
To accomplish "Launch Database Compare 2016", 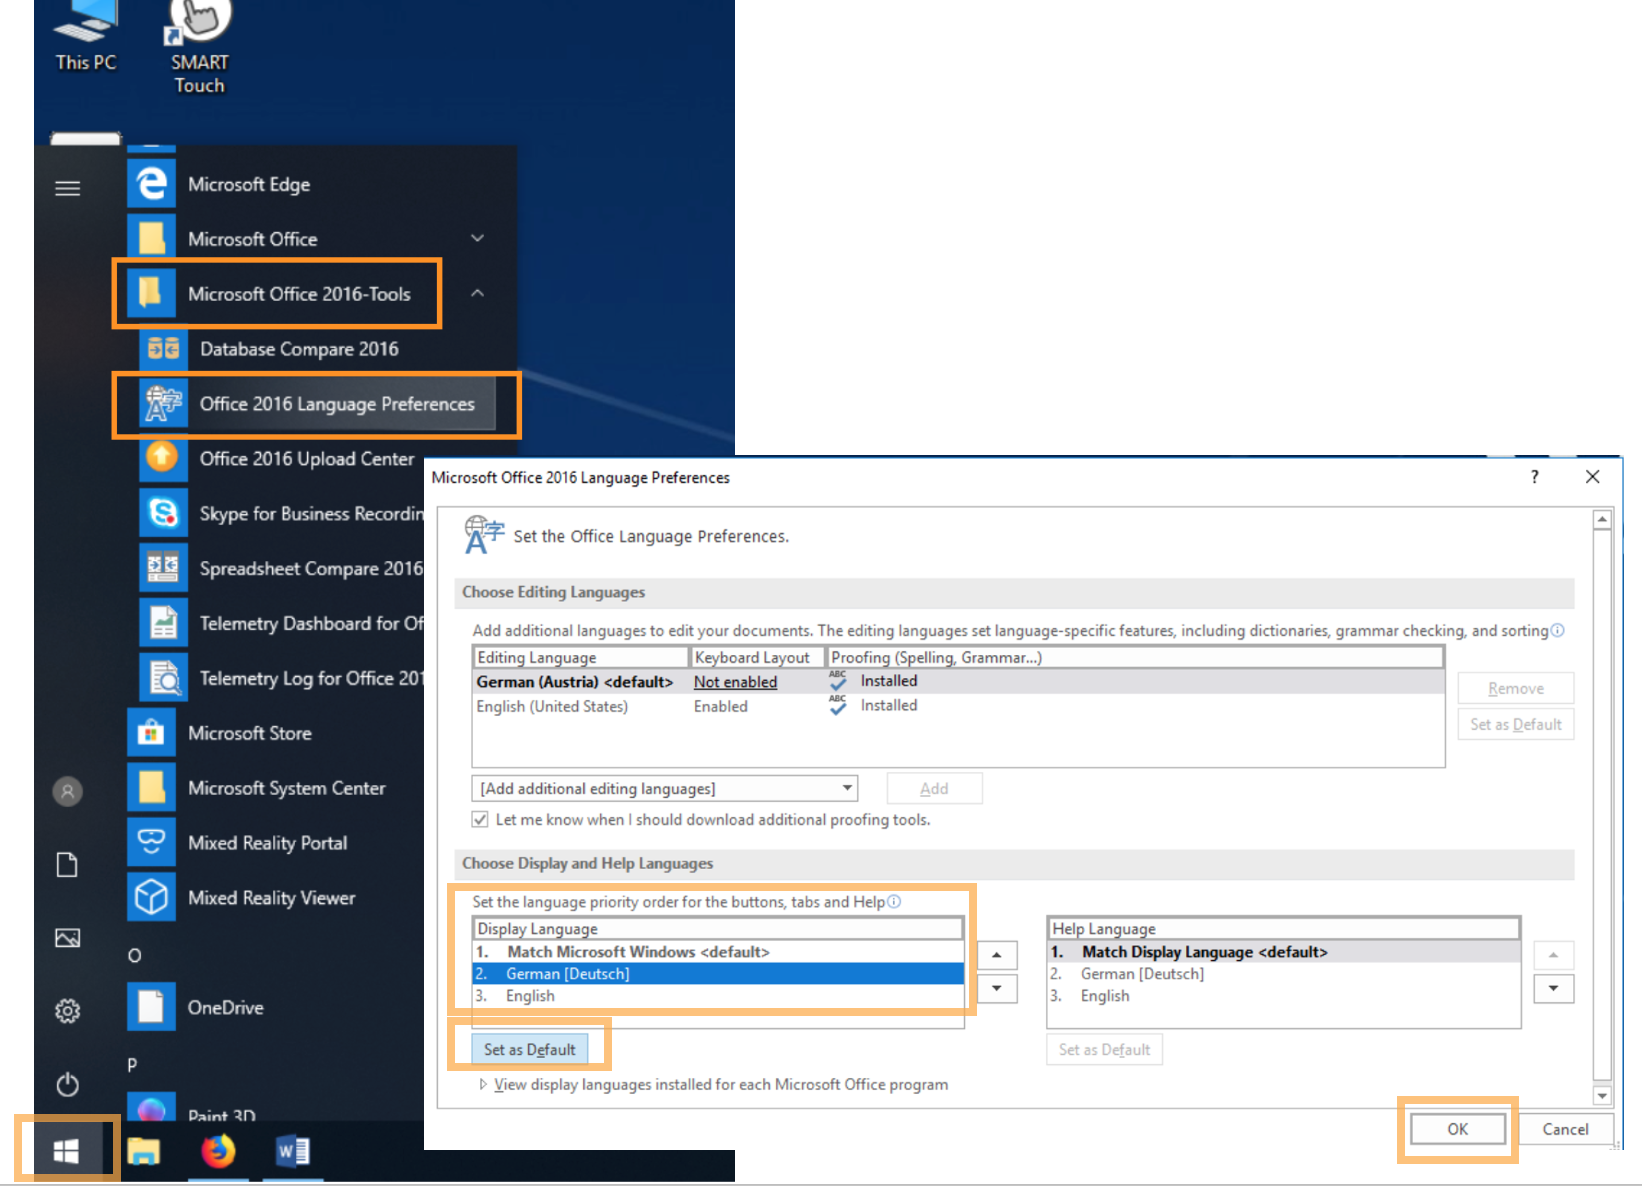I will click(x=298, y=349).
